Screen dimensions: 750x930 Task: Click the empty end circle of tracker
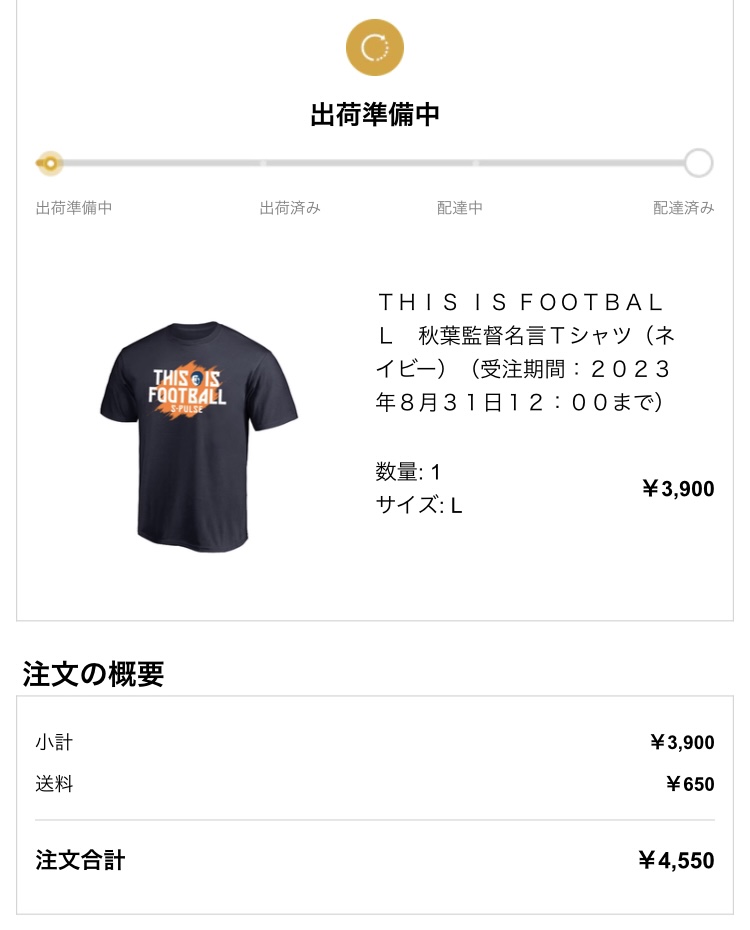pos(698,163)
